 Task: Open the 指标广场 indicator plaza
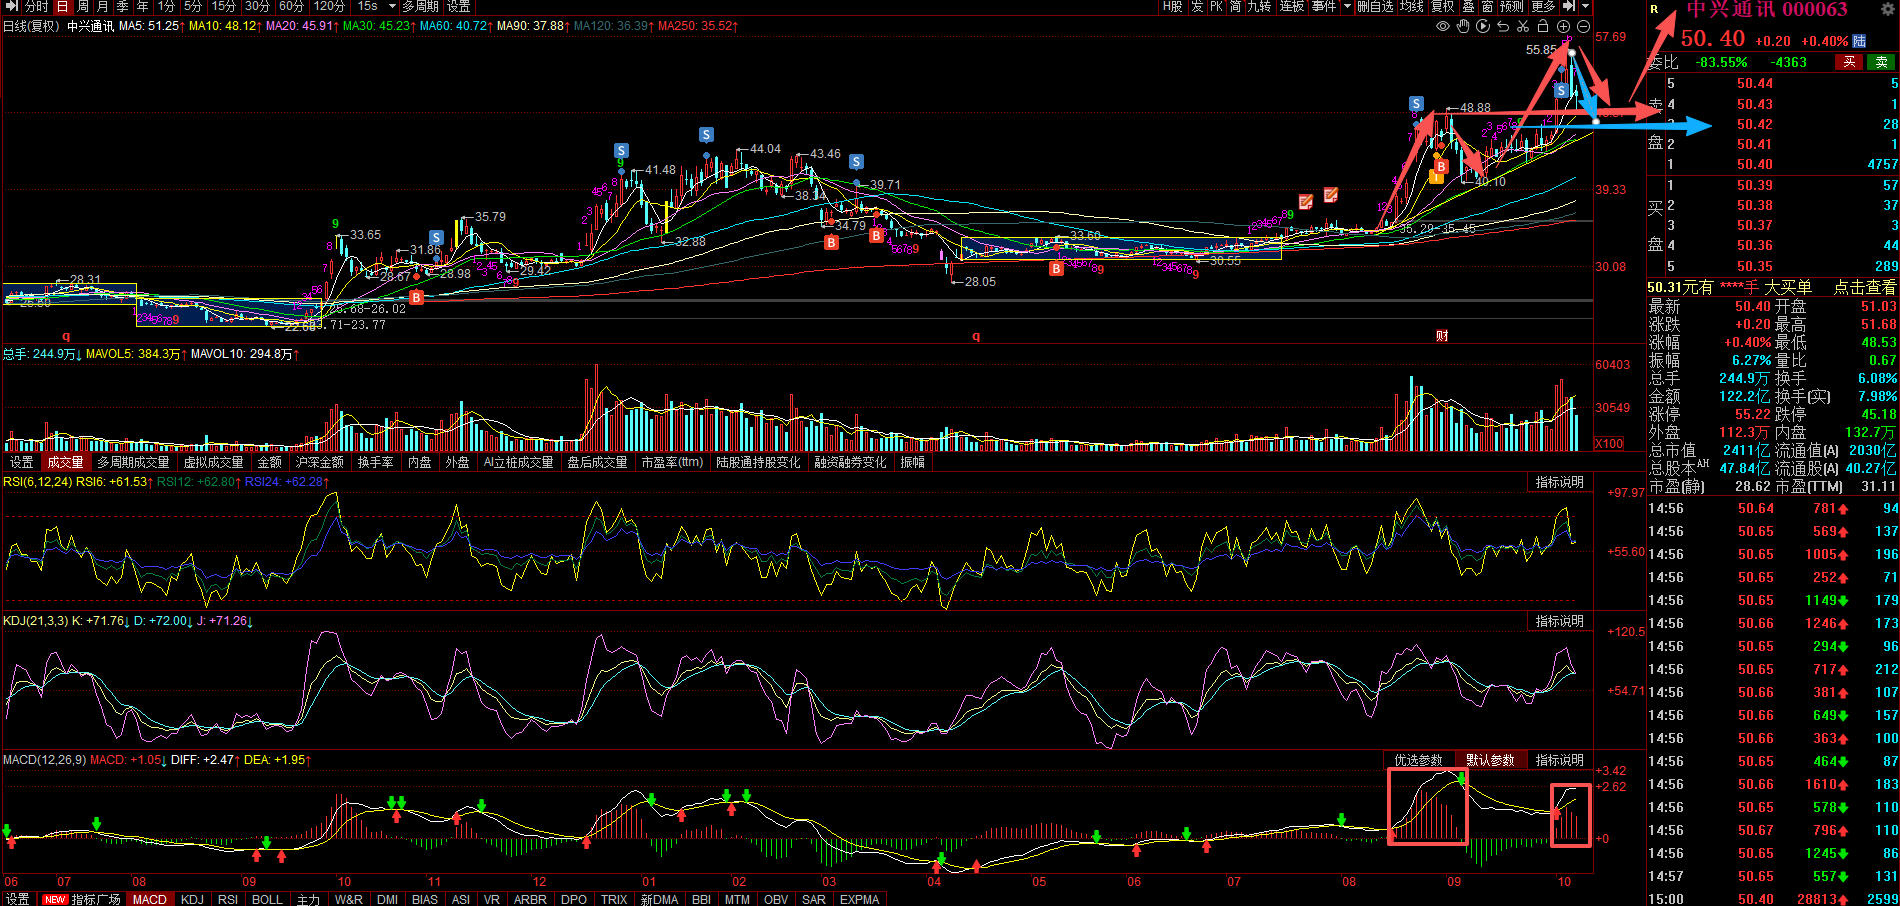(96, 899)
